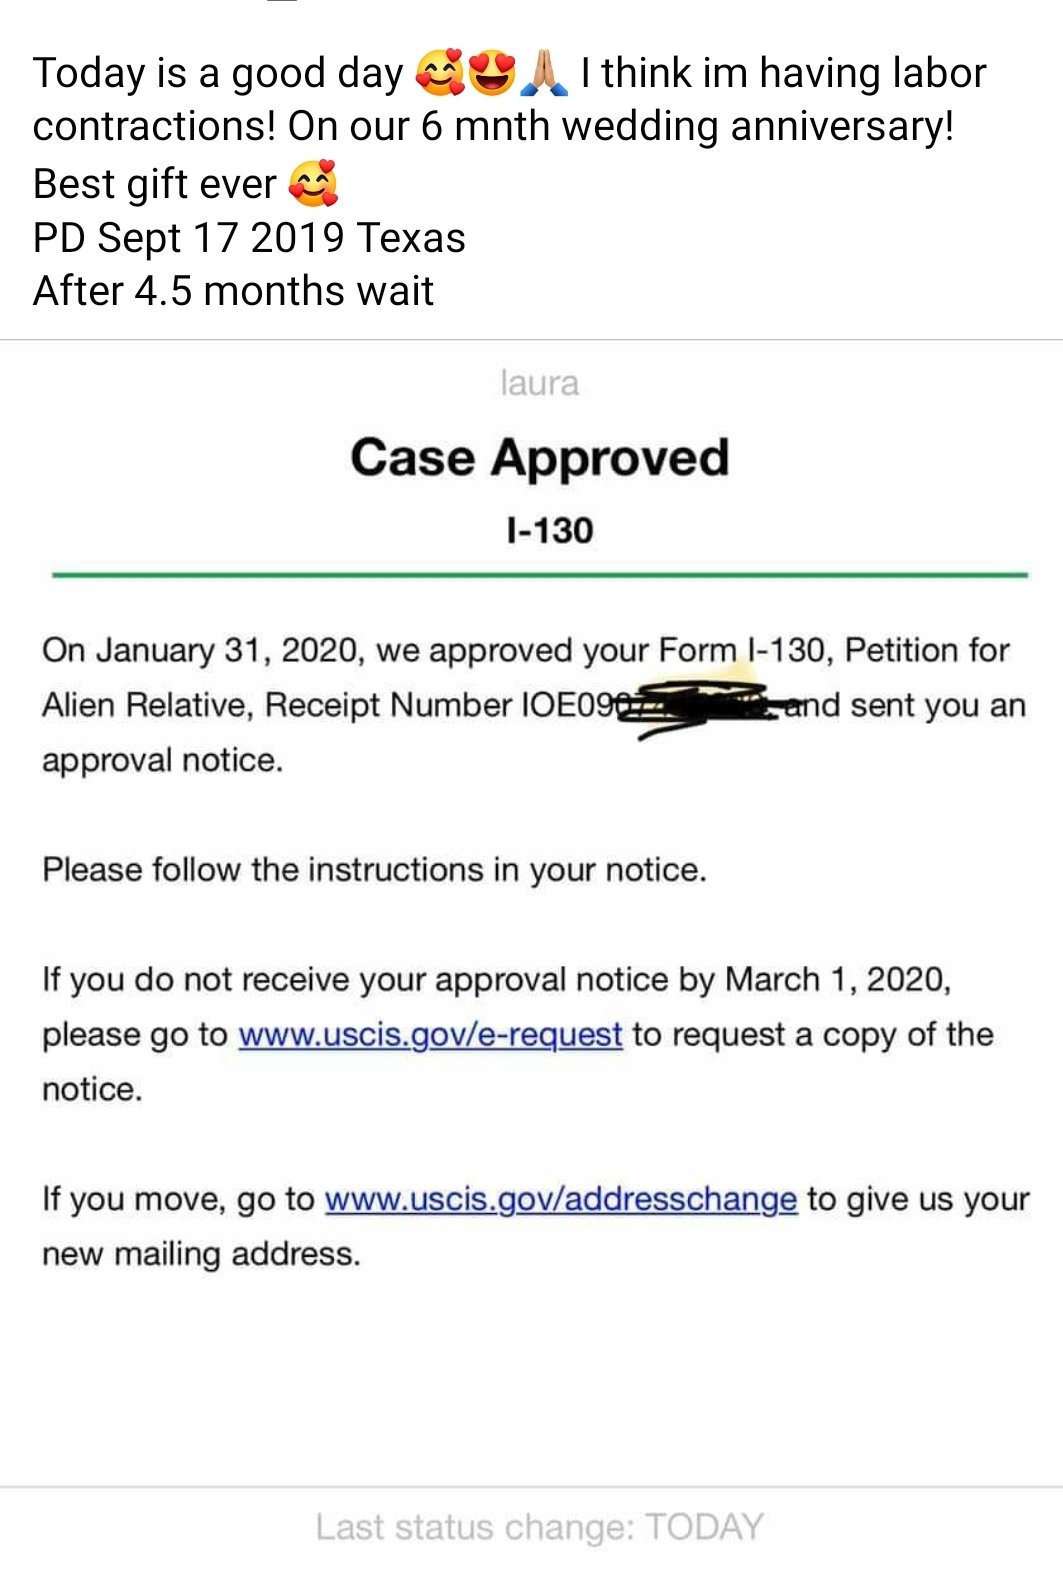Click the first smiling-face-with-hearts emoji
This screenshot has height=1584, width=1063.
pyautogui.click(x=440, y=74)
